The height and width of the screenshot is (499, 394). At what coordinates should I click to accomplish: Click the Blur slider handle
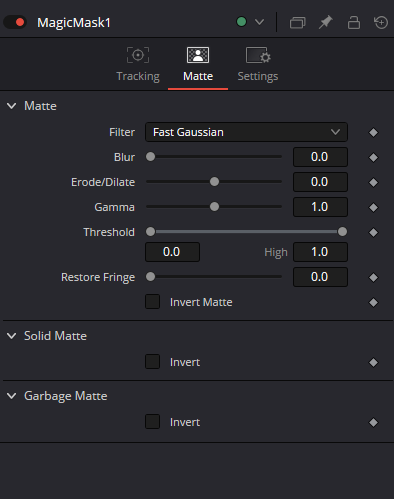tap(150, 157)
